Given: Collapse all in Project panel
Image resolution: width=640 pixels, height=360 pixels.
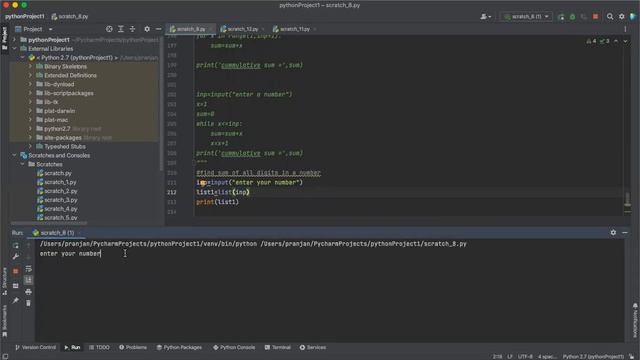Looking at the screenshot, I should click(x=132, y=29).
